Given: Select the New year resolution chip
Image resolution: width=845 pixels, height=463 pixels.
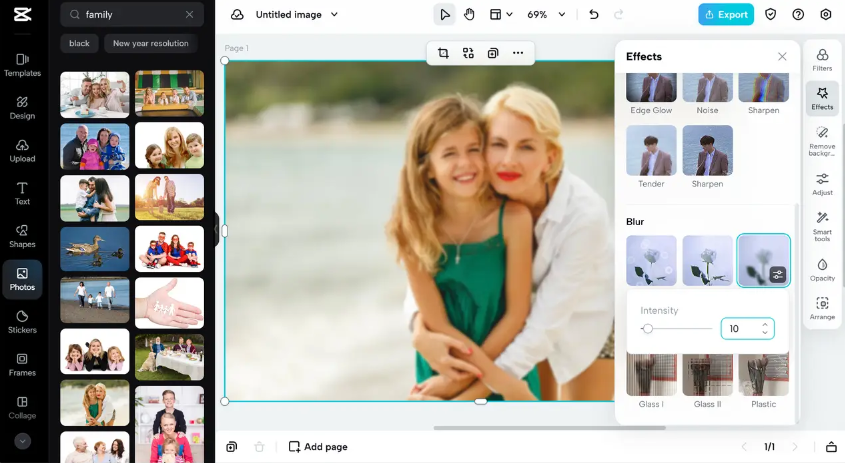Looking at the screenshot, I should tap(151, 43).
